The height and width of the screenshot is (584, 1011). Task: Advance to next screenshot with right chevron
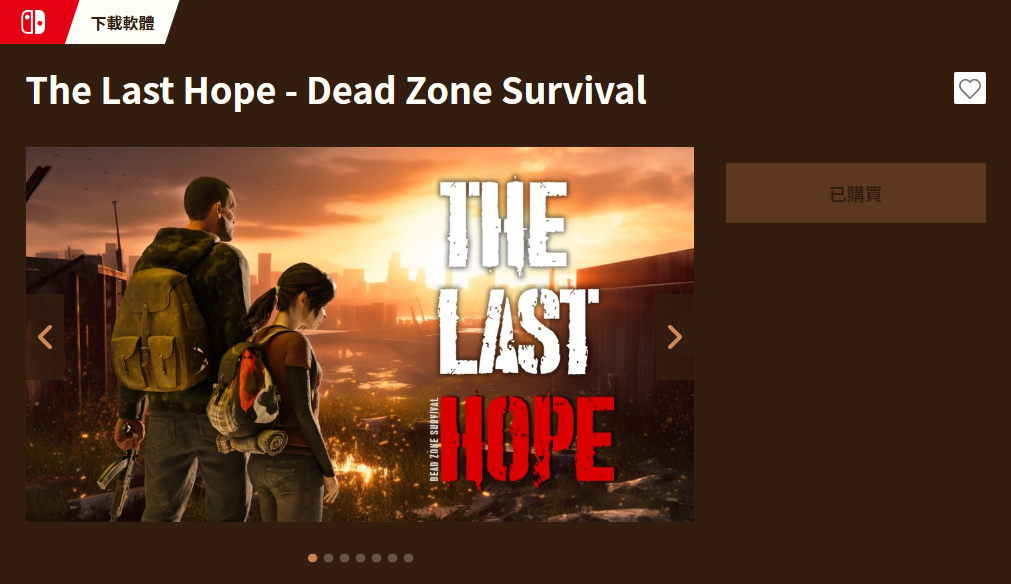[x=674, y=336]
